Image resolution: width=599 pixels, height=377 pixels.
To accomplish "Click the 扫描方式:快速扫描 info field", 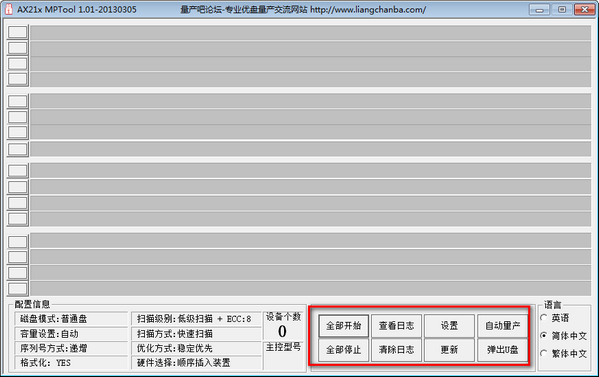I will click(196, 334).
